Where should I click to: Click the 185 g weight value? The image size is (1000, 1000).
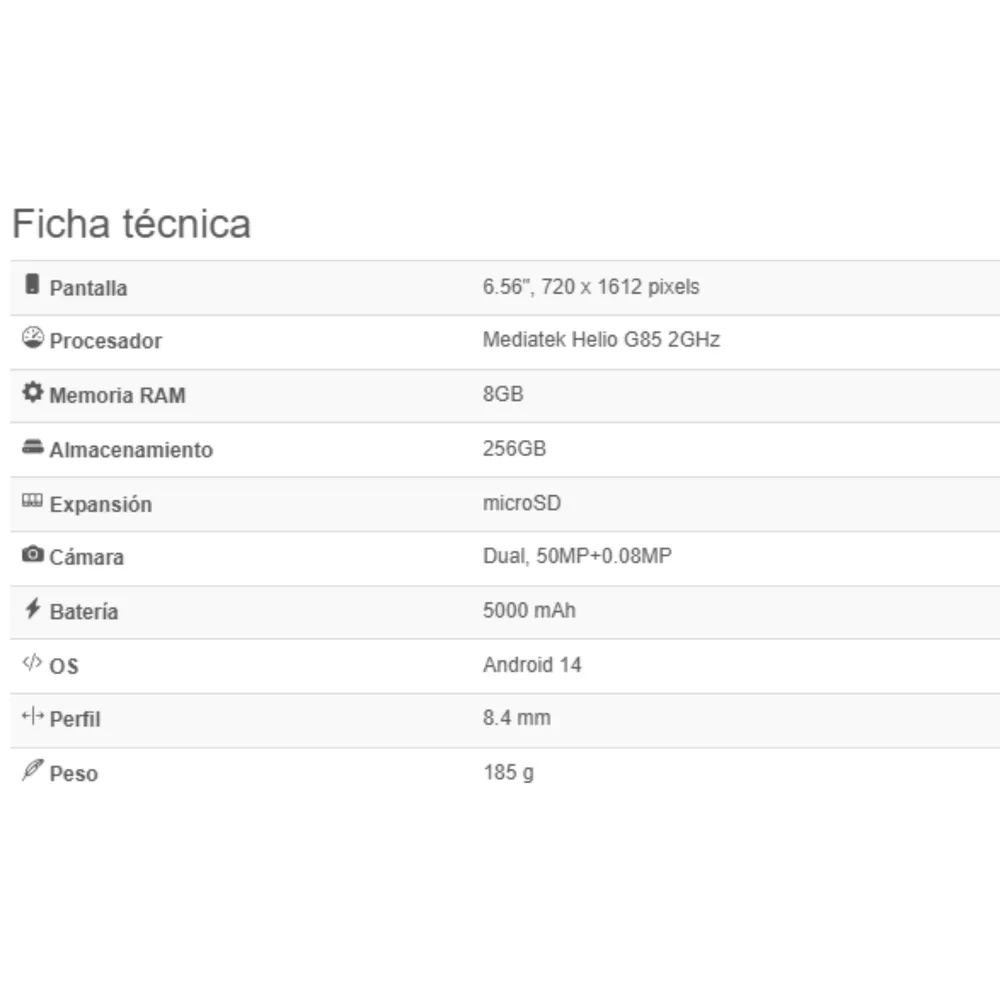508,772
